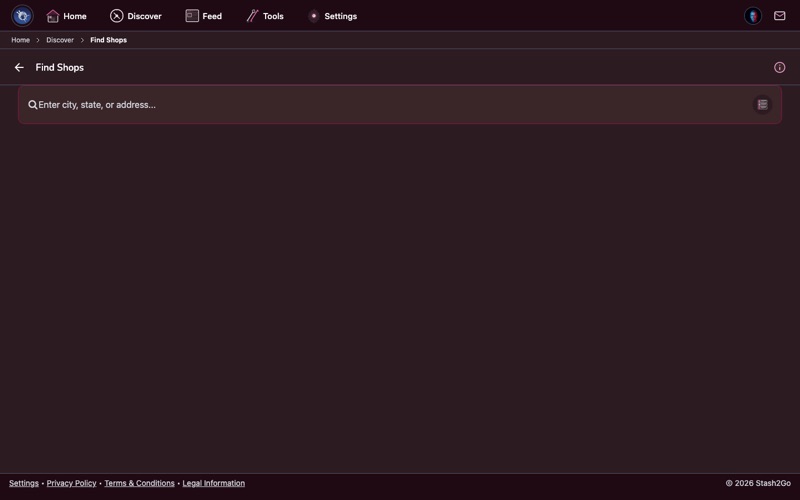This screenshot has width=800, height=500.
Task: Open the Tools menu item
Action: coord(265,16)
